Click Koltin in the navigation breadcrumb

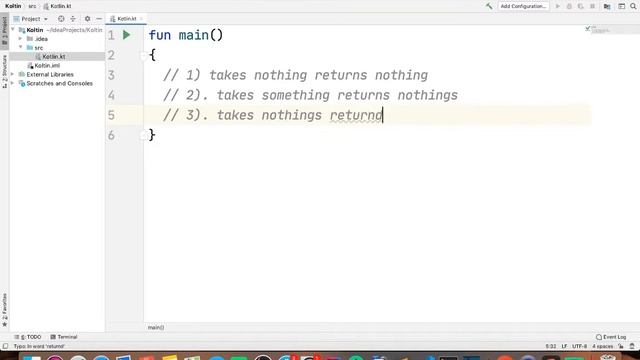point(13,6)
